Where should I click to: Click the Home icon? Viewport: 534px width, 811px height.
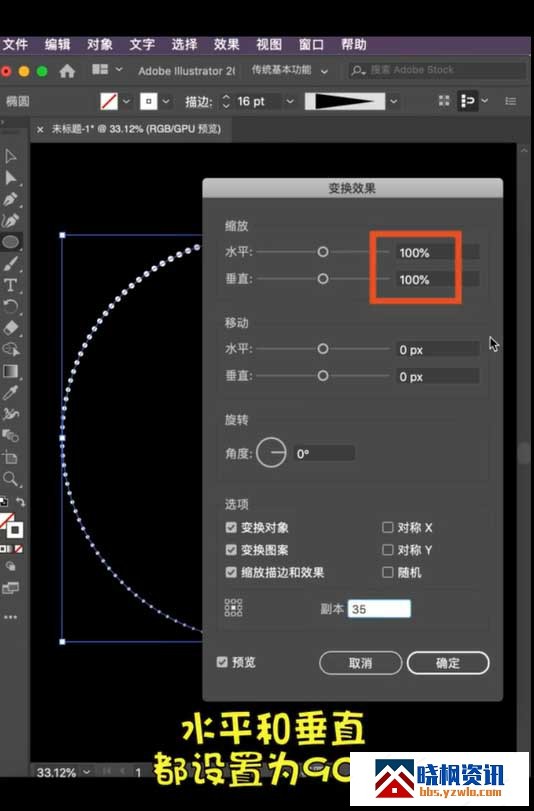click(x=67, y=71)
